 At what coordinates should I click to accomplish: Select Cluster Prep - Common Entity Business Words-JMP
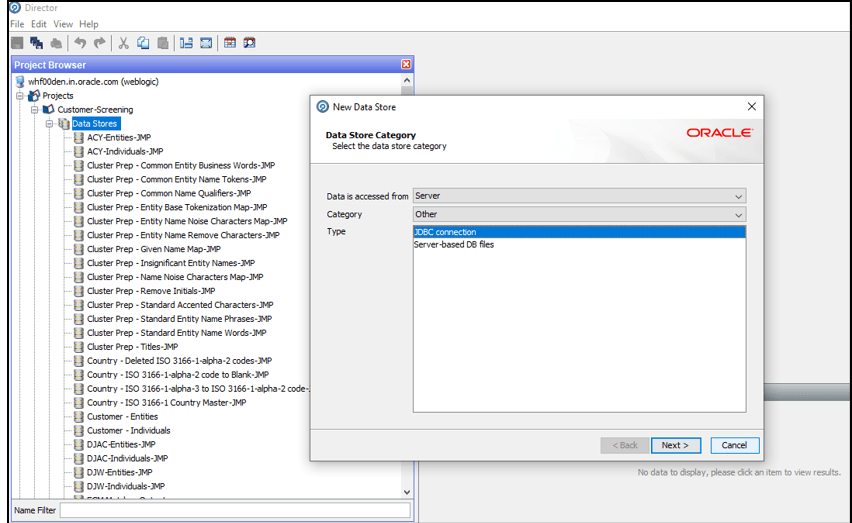(181, 166)
